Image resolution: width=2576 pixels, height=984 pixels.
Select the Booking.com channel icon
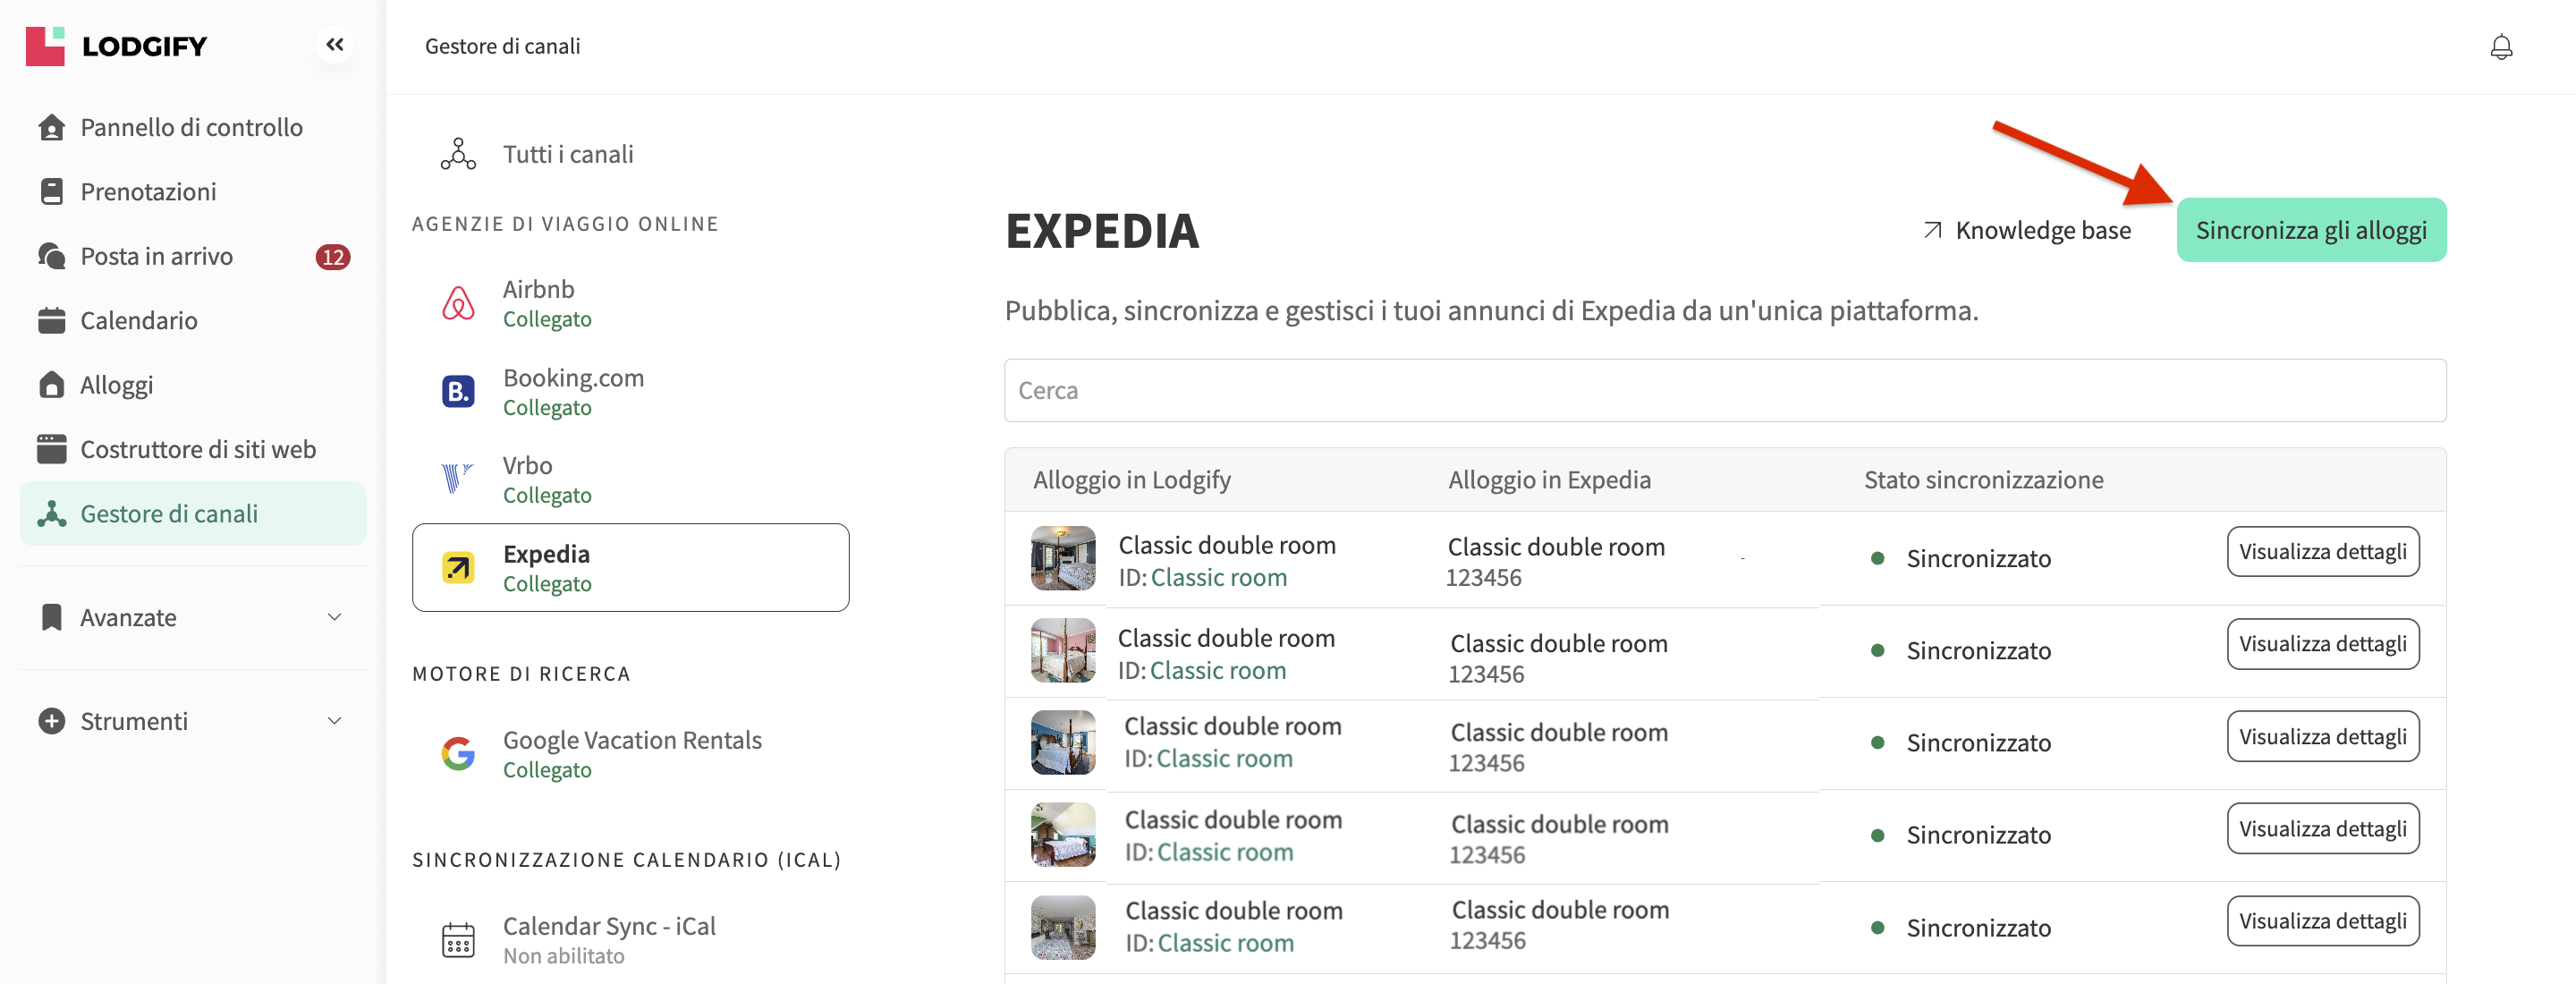point(458,392)
